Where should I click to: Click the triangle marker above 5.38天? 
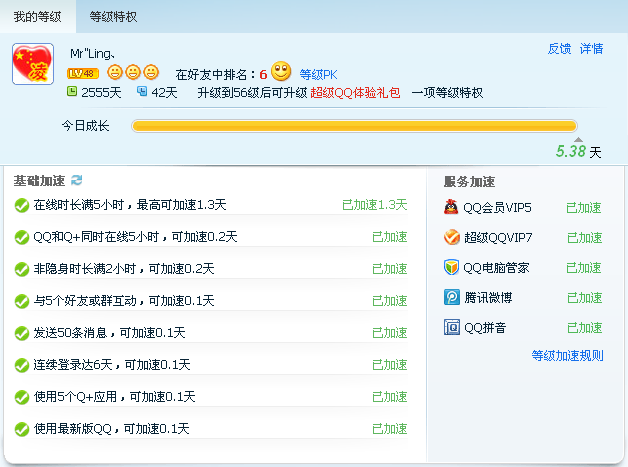pos(578,139)
